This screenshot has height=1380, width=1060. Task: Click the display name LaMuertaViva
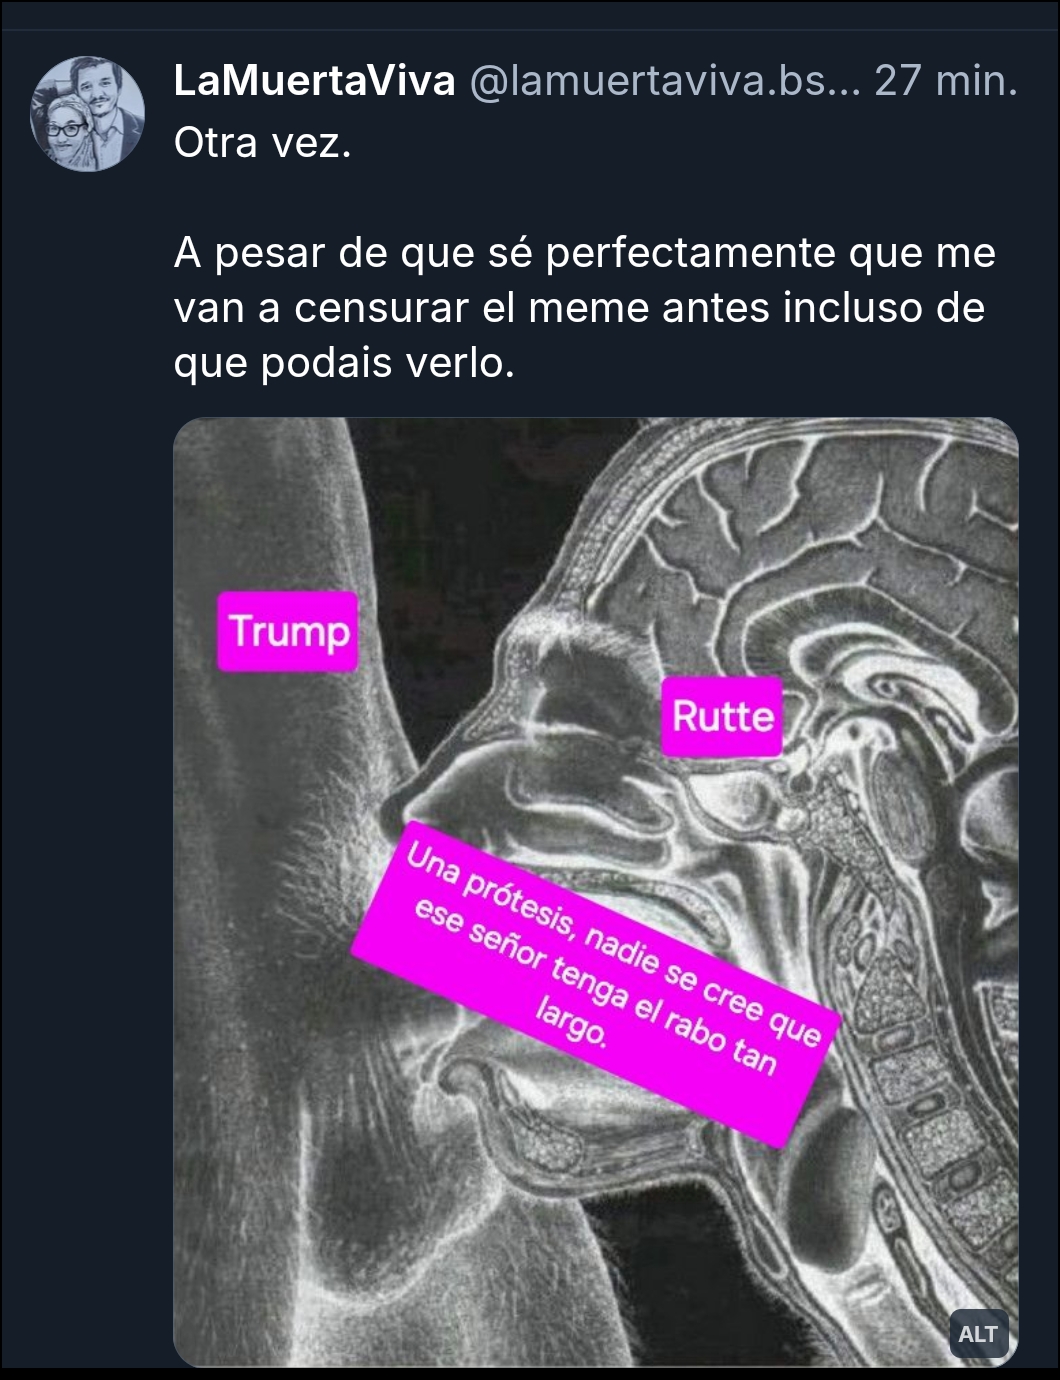[x=315, y=81]
